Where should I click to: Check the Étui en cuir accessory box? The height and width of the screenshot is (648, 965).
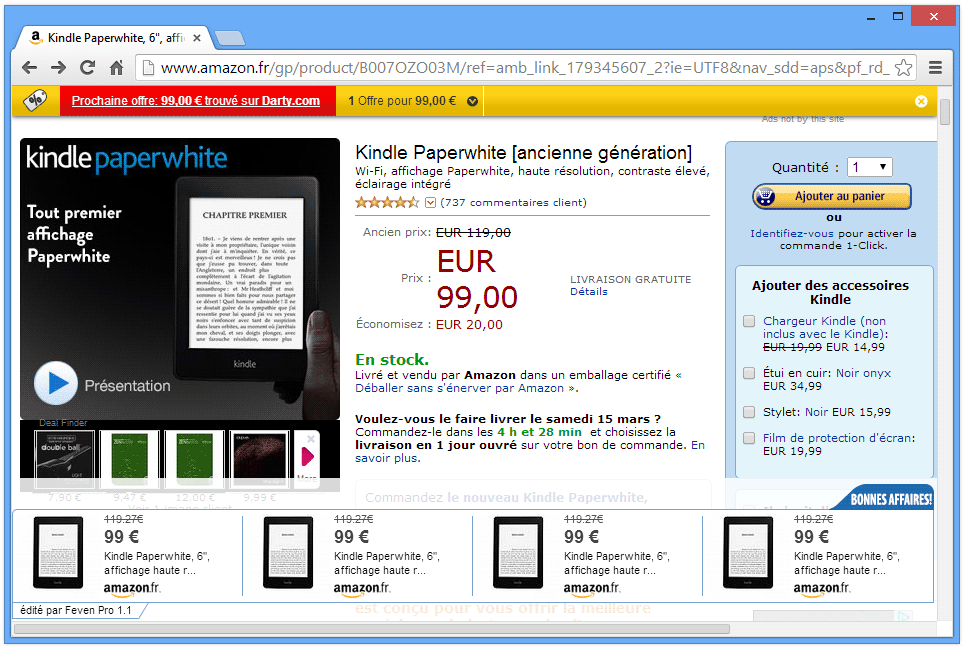tap(749, 373)
